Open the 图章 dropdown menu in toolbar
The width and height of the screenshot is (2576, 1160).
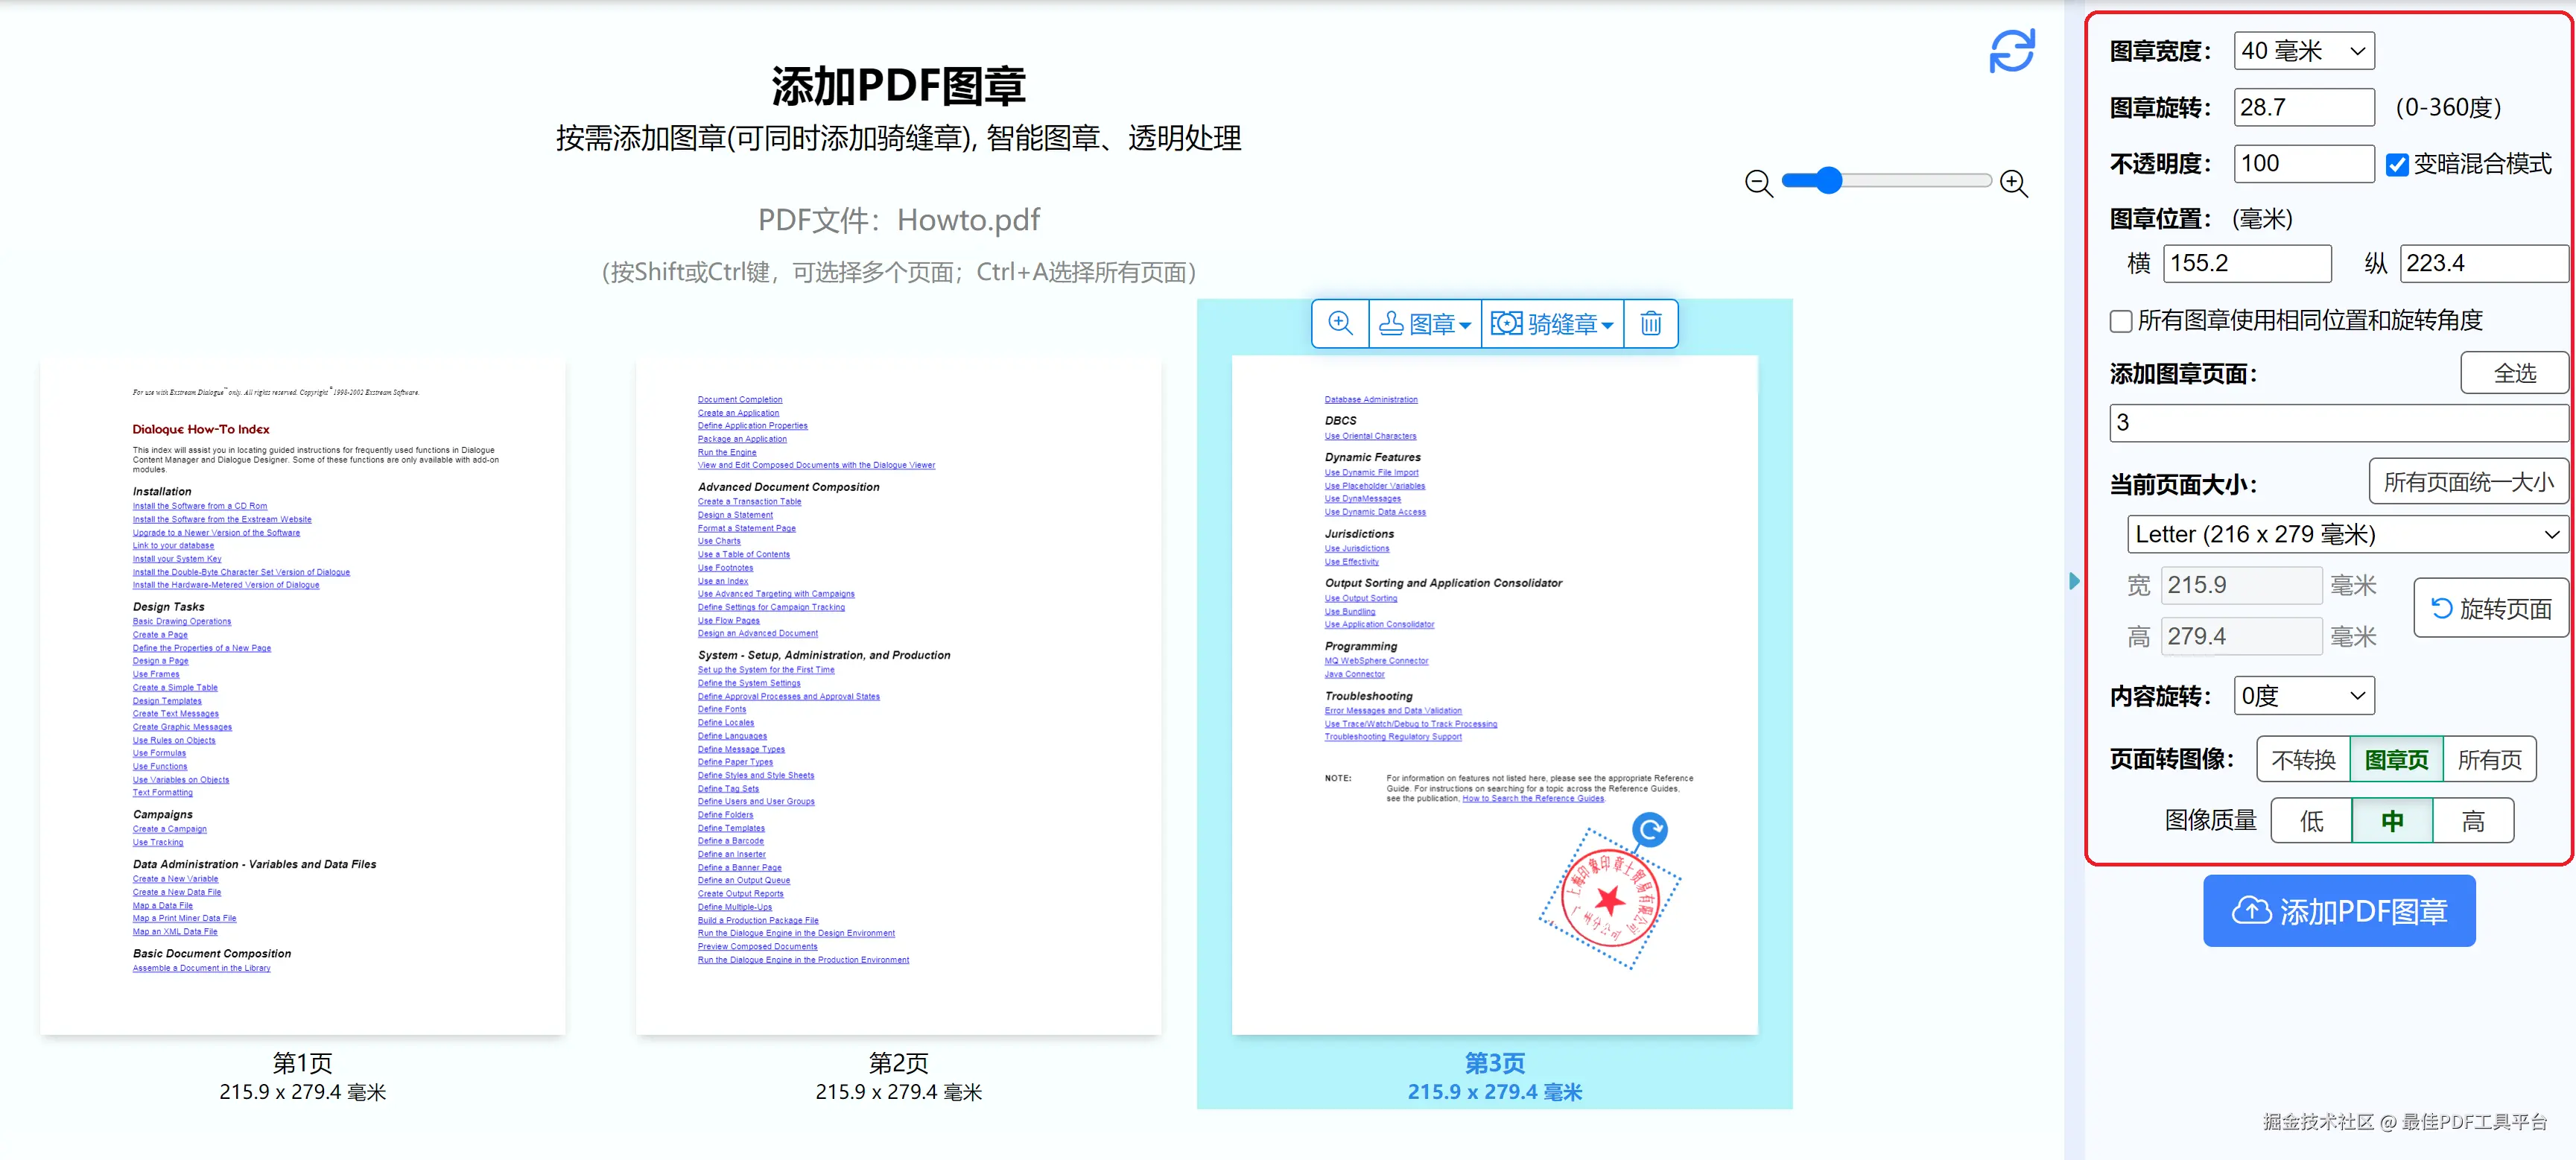[x=1425, y=323]
